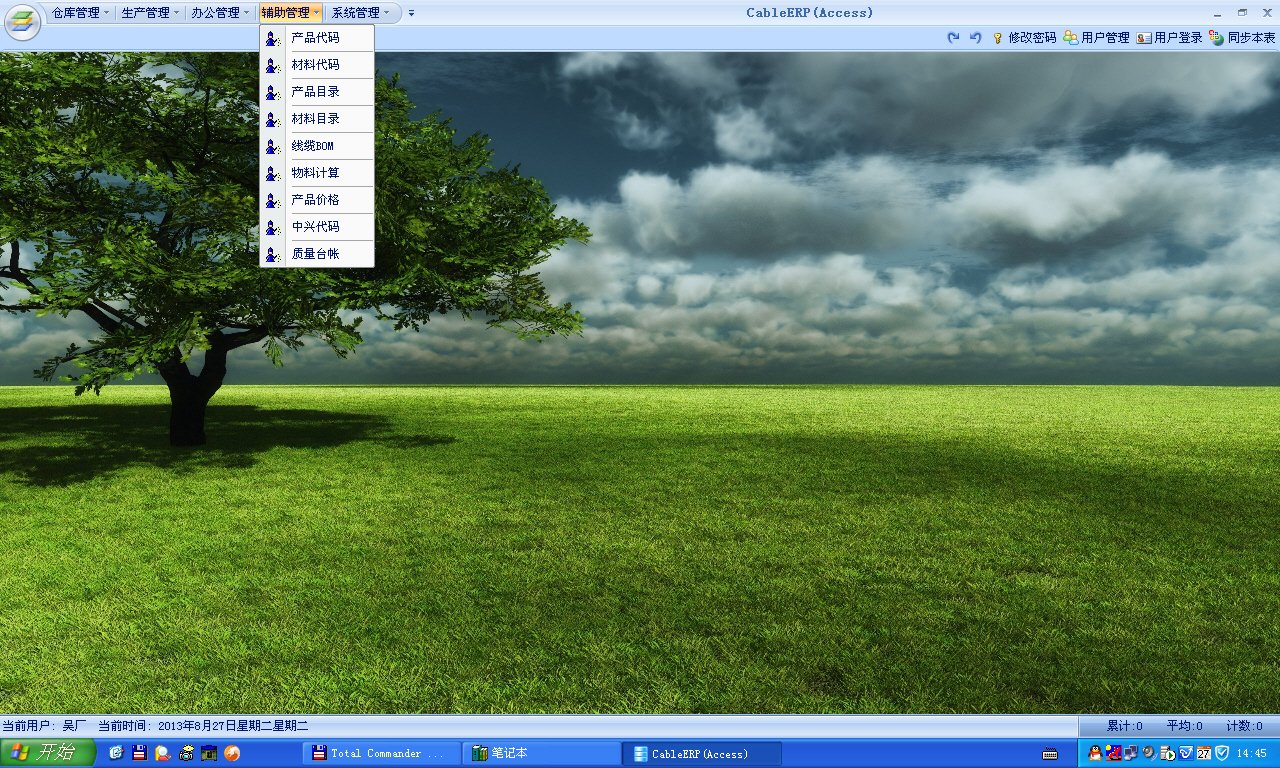Screen dimensions: 1280x768
Task: Switch to the 笔记本 taskbar window
Action: (x=541, y=753)
